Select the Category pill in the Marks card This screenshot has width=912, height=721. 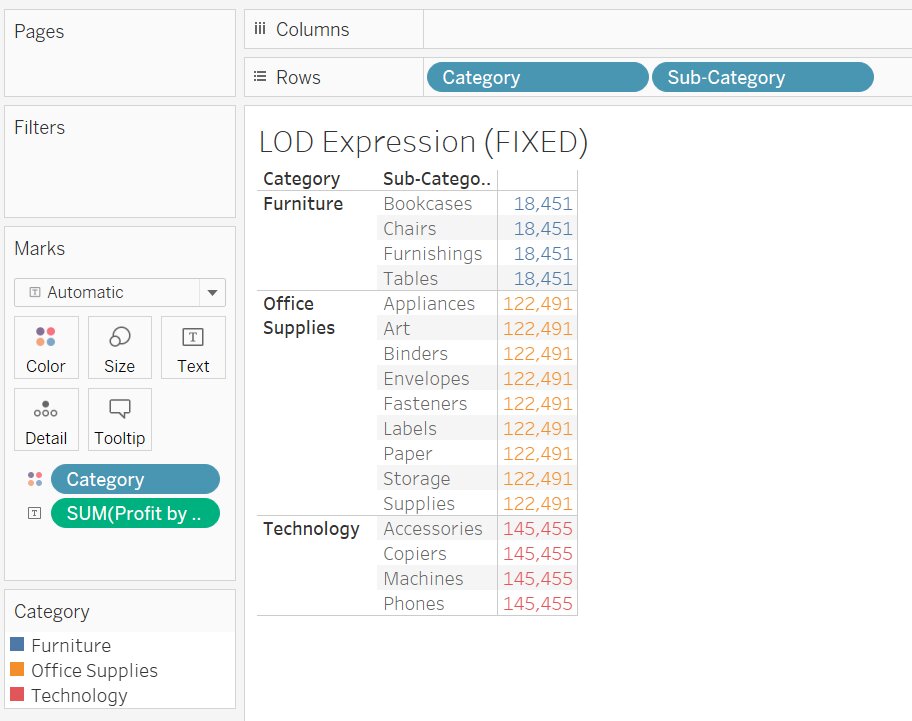point(135,479)
